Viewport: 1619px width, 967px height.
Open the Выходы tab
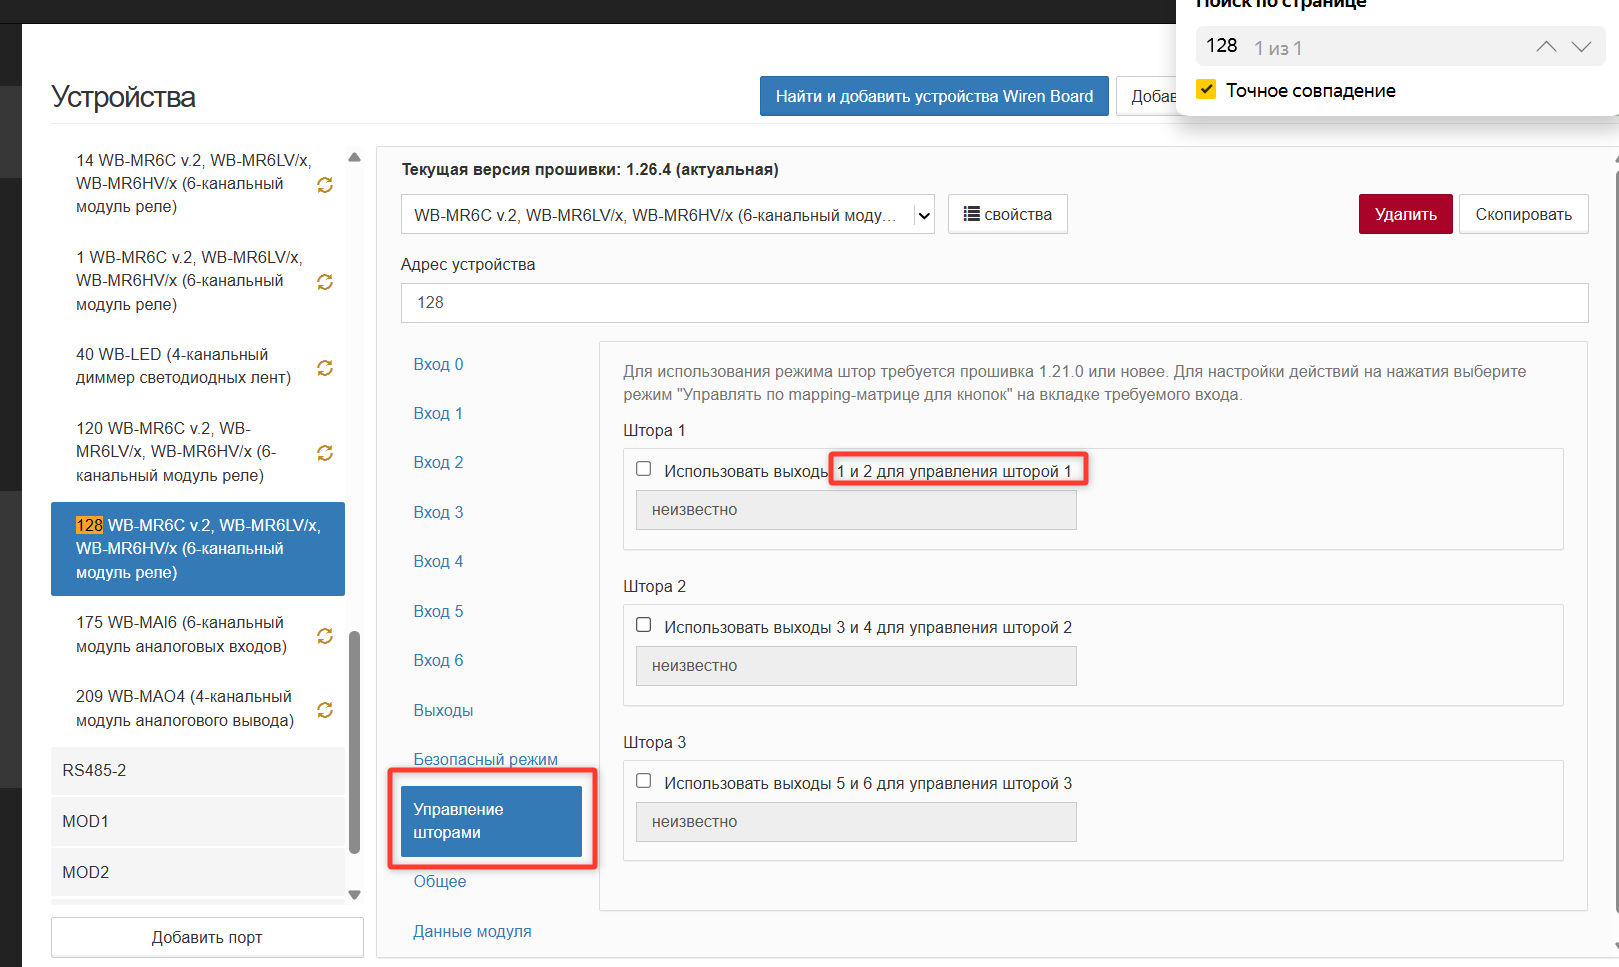[x=443, y=710]
